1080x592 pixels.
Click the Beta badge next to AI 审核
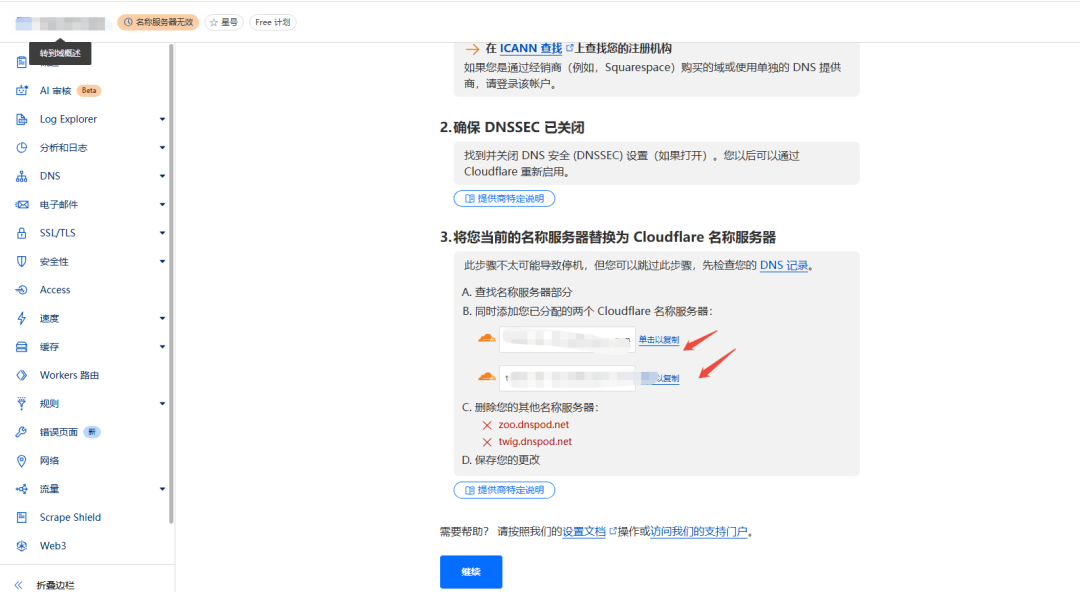point(89,90)
